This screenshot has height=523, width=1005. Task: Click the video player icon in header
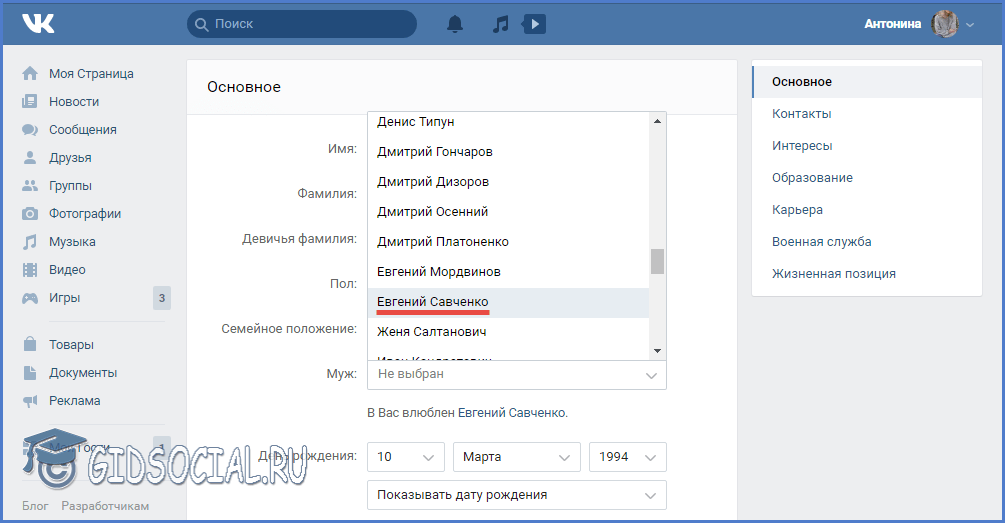tap(535, 24)
